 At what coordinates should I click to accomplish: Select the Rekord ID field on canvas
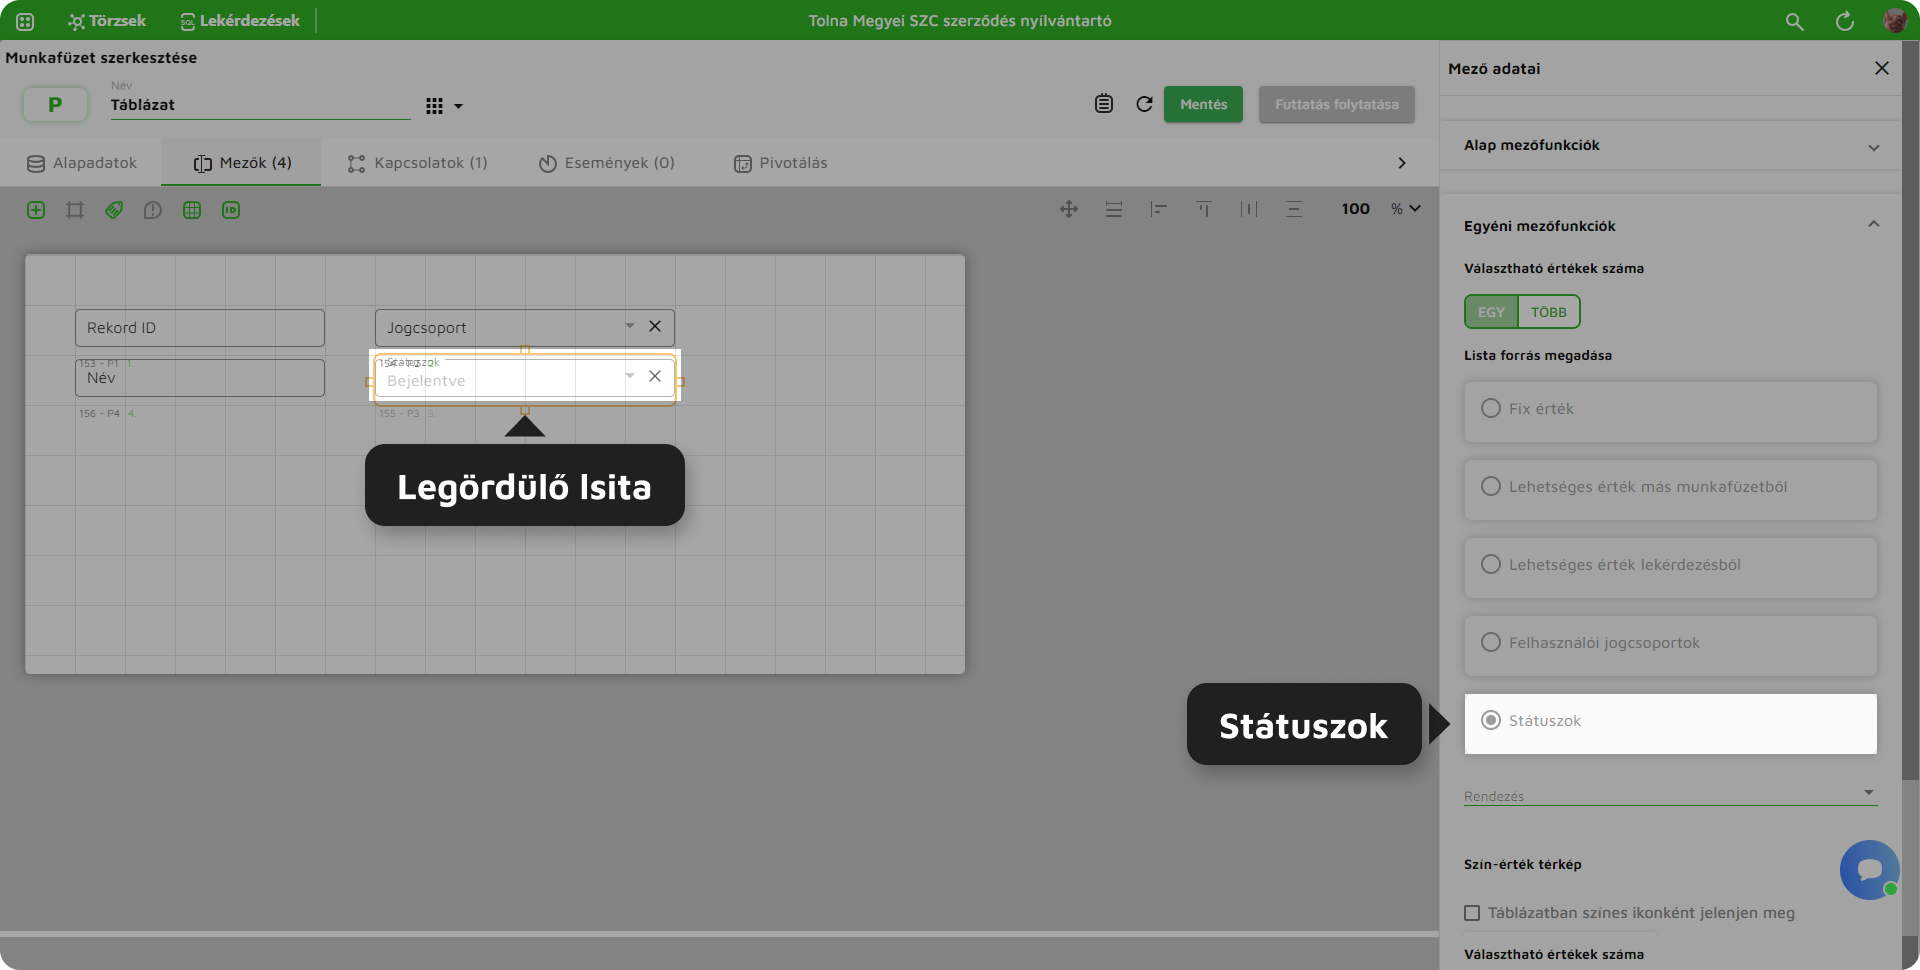point(200,328)
